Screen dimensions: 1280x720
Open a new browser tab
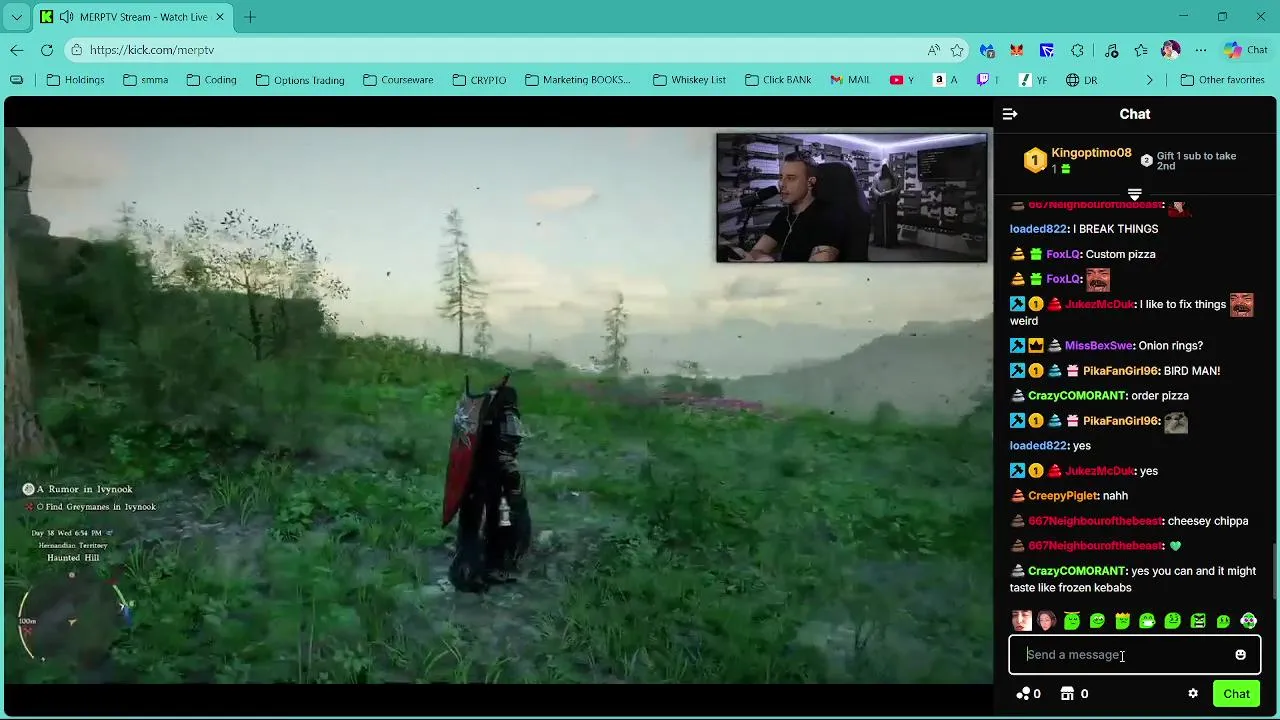[x=250, y=17]
